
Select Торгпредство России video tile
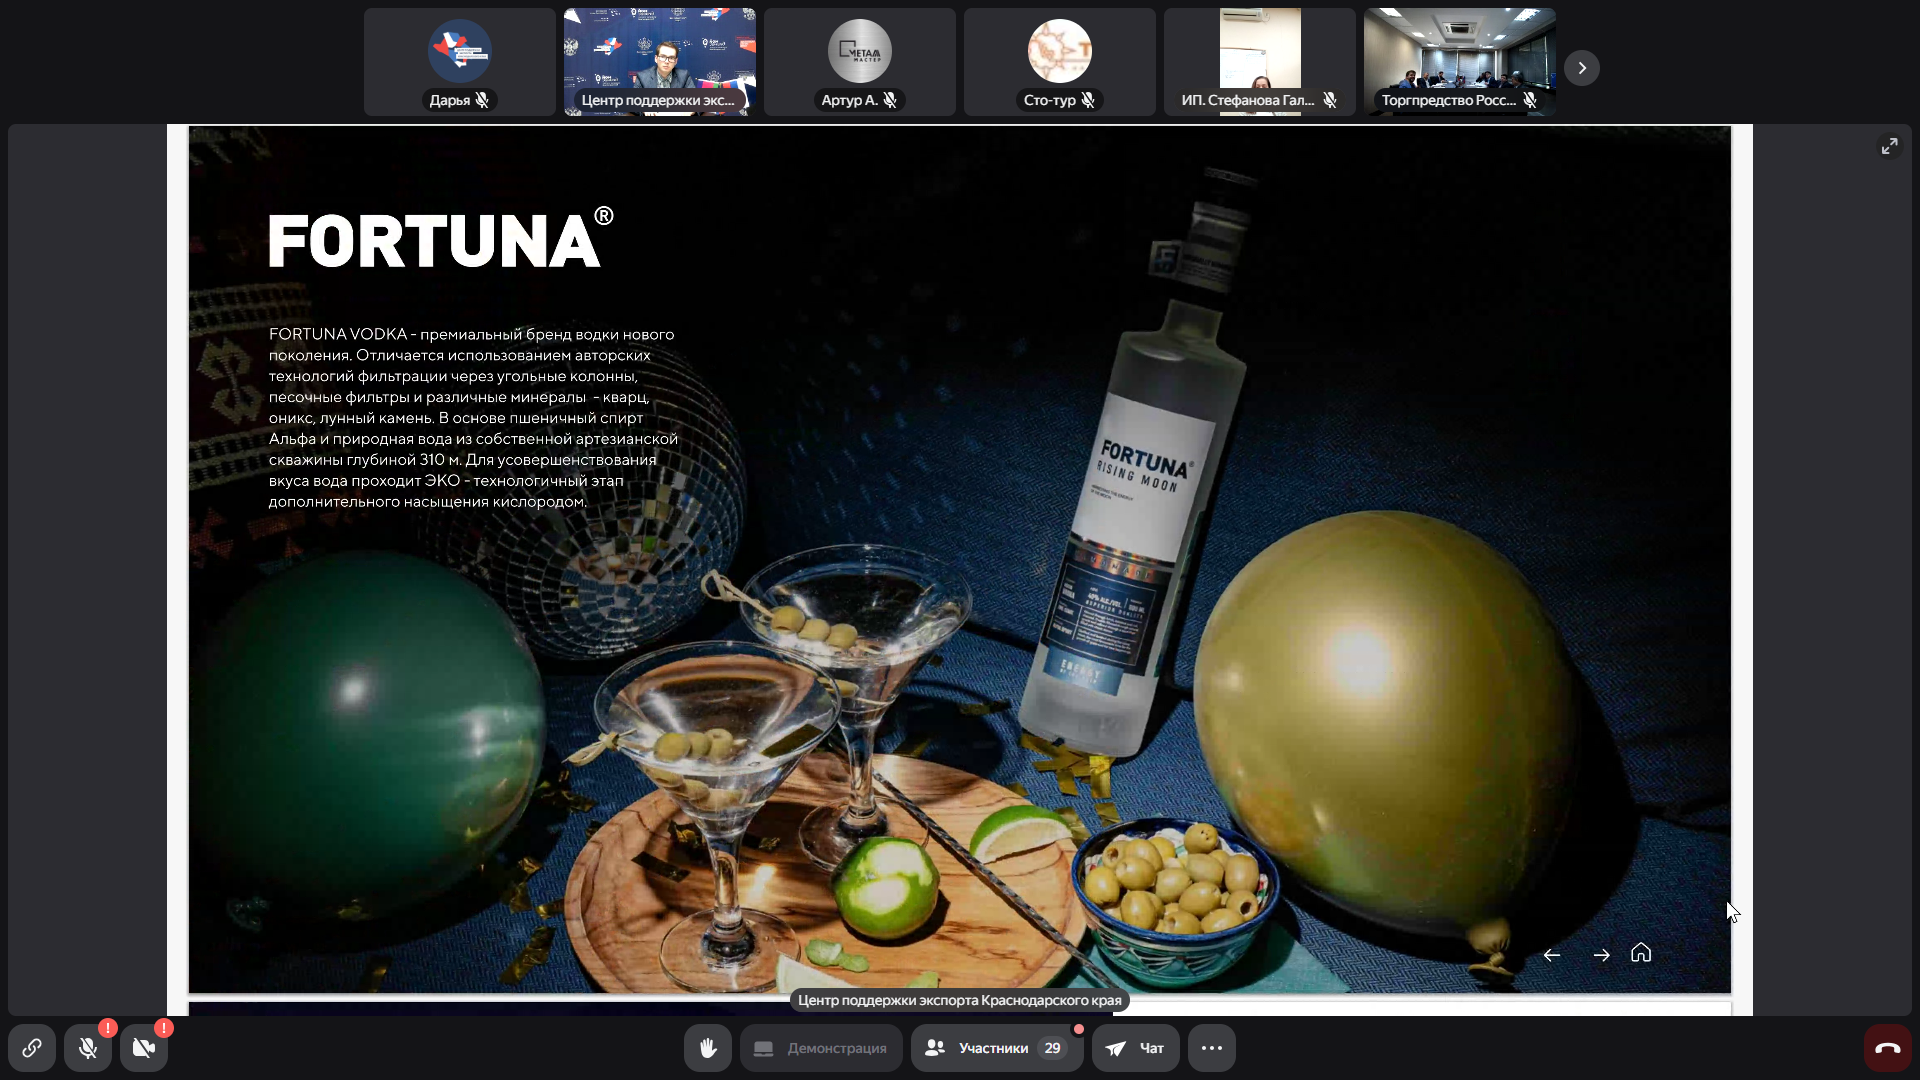click(x=1460, y=62)
